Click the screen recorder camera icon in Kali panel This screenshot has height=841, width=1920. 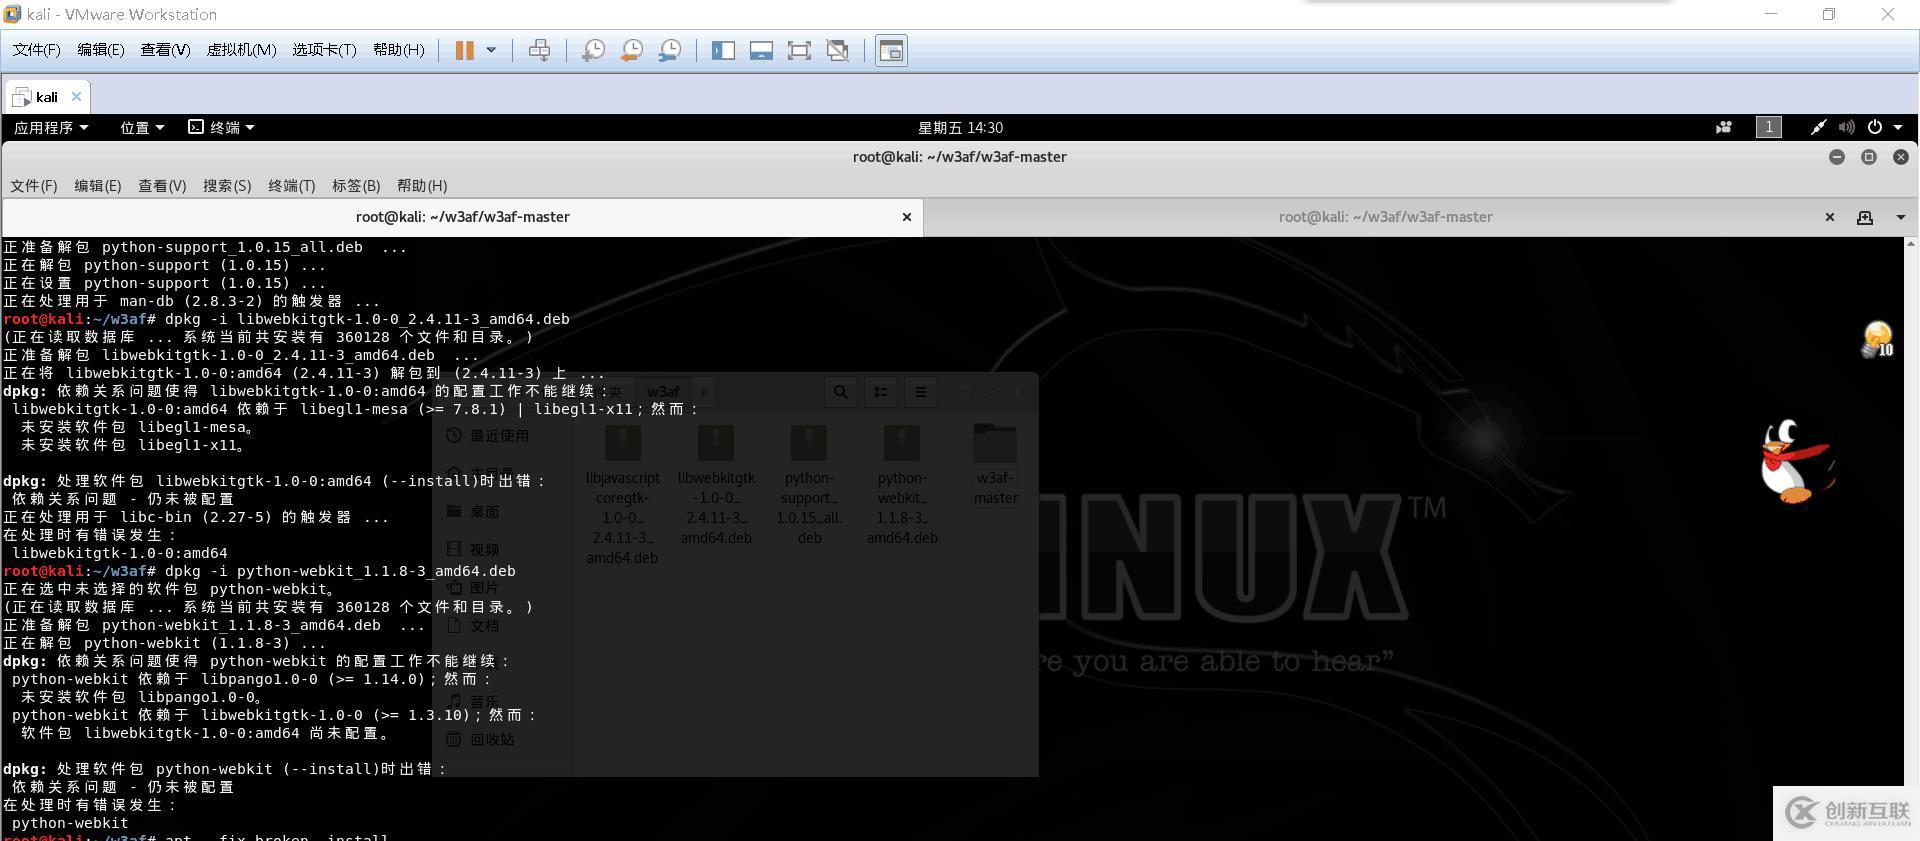pyautogui.click(x=1724, y=127)
